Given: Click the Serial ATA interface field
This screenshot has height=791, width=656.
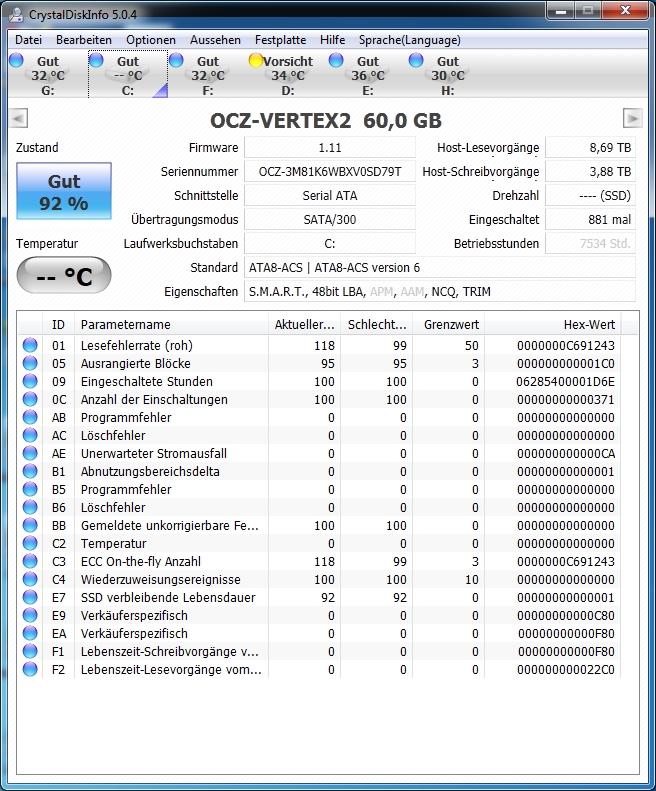Looking at the screenshot, I should pos(330,196).
